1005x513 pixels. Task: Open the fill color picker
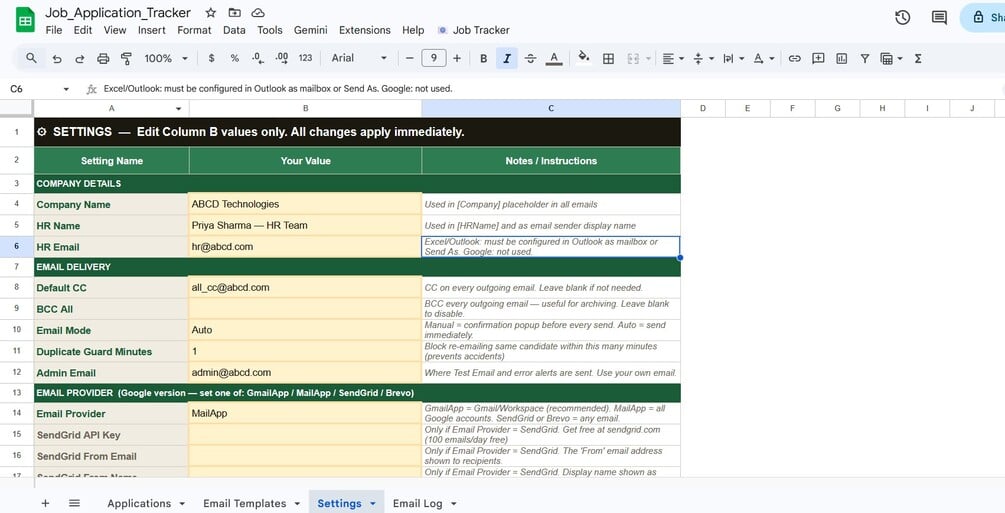583,58
